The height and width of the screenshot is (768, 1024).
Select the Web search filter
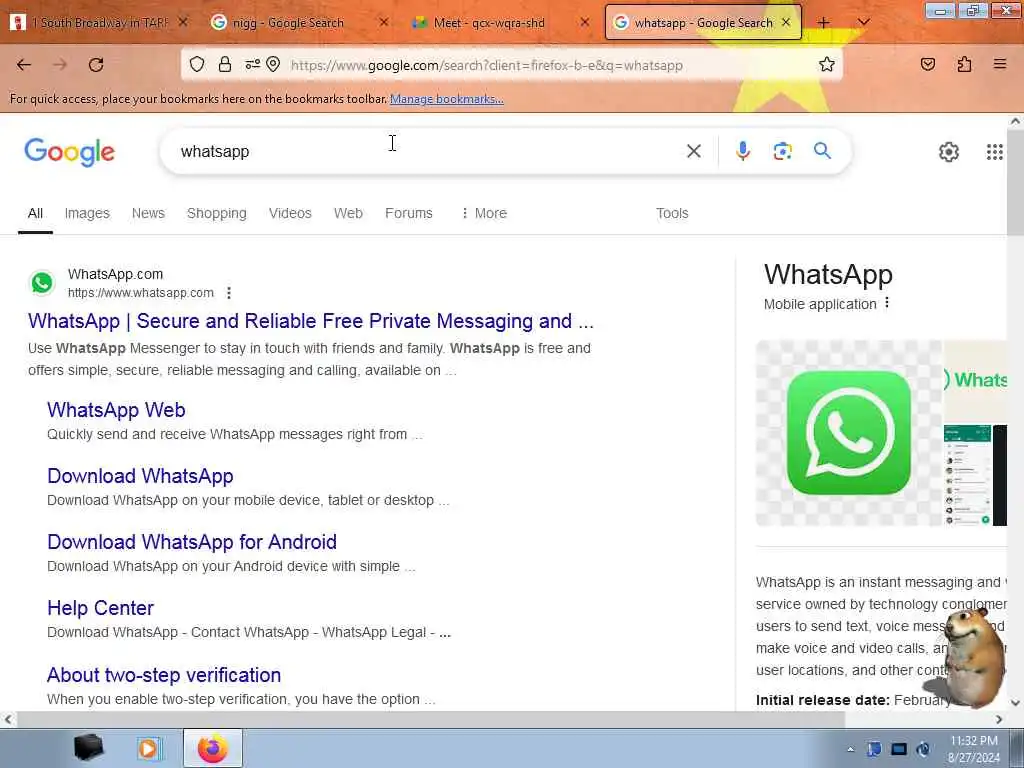348,214
